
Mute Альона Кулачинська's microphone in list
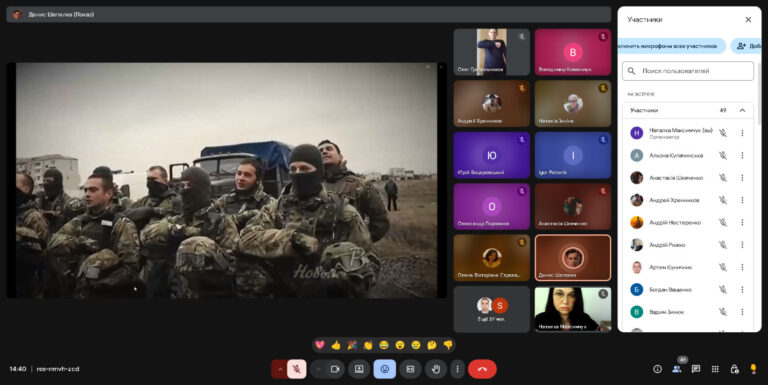click(x=722, y=155)
